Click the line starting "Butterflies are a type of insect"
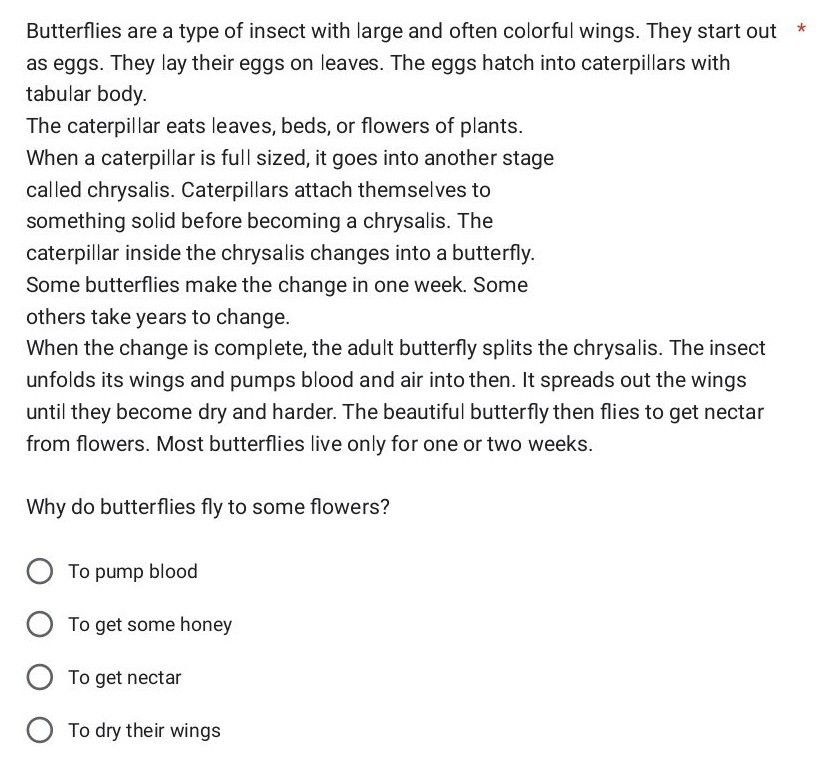 point(400,31)
